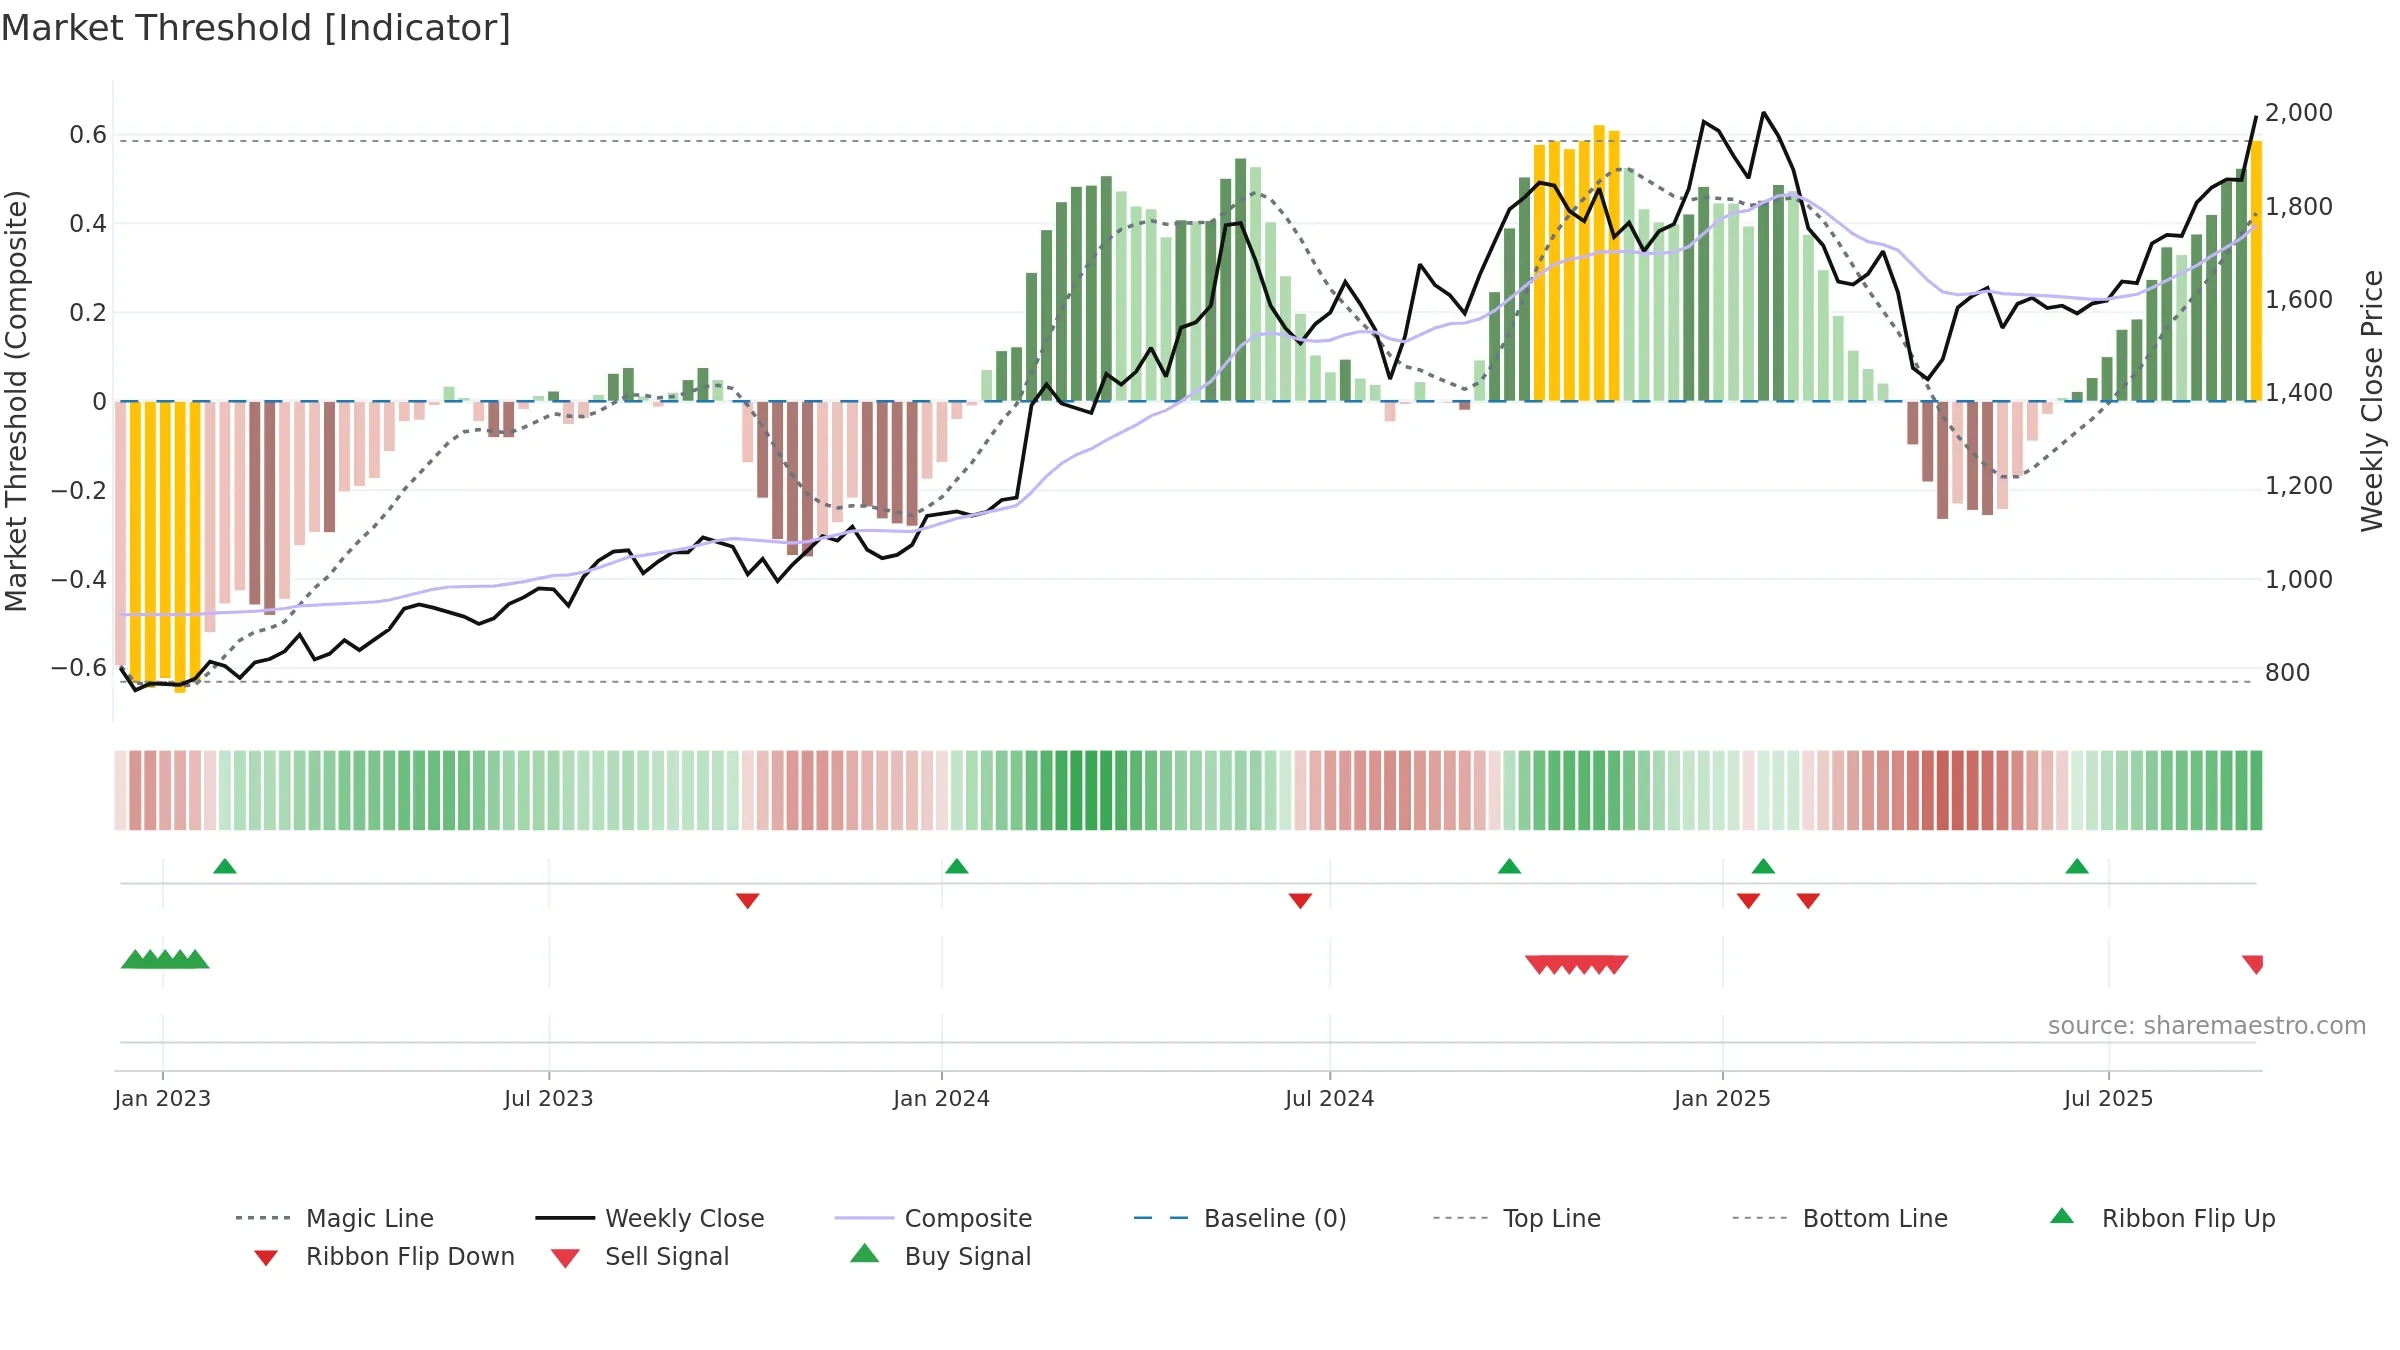The height and width of the screenshot is (1350, 2400).
Task: Toggle the Magic Line legend entry
Action: tap(335, 1218)
